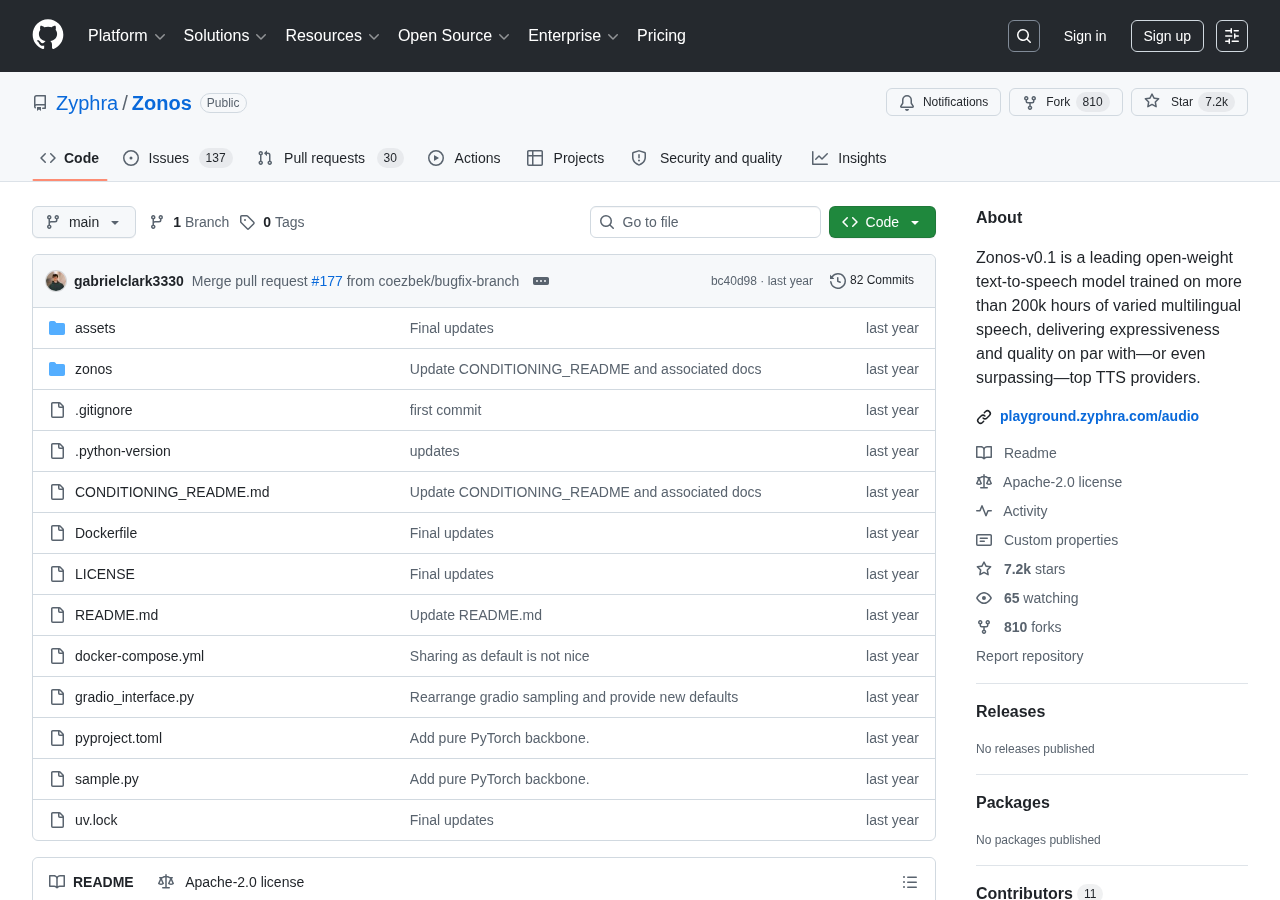1280x900 pixels.
Task: Switch to the Code tab
Action: [70, 158]
